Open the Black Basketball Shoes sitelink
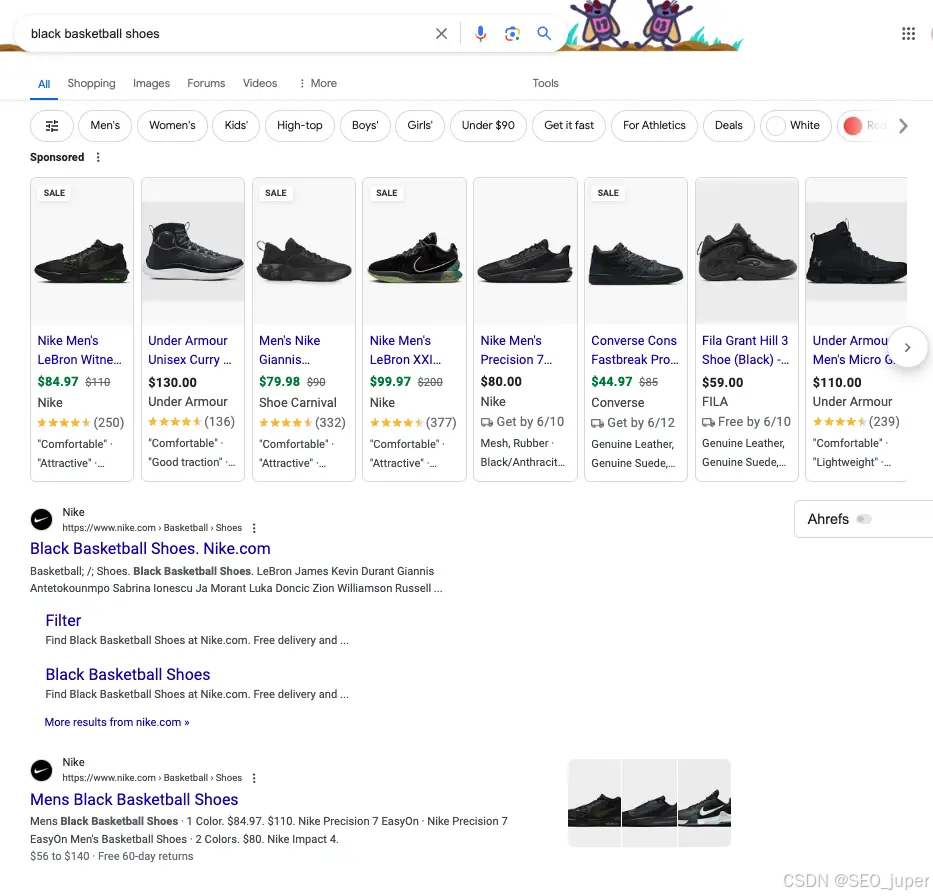933x896 pixels. tap(128, 675)
